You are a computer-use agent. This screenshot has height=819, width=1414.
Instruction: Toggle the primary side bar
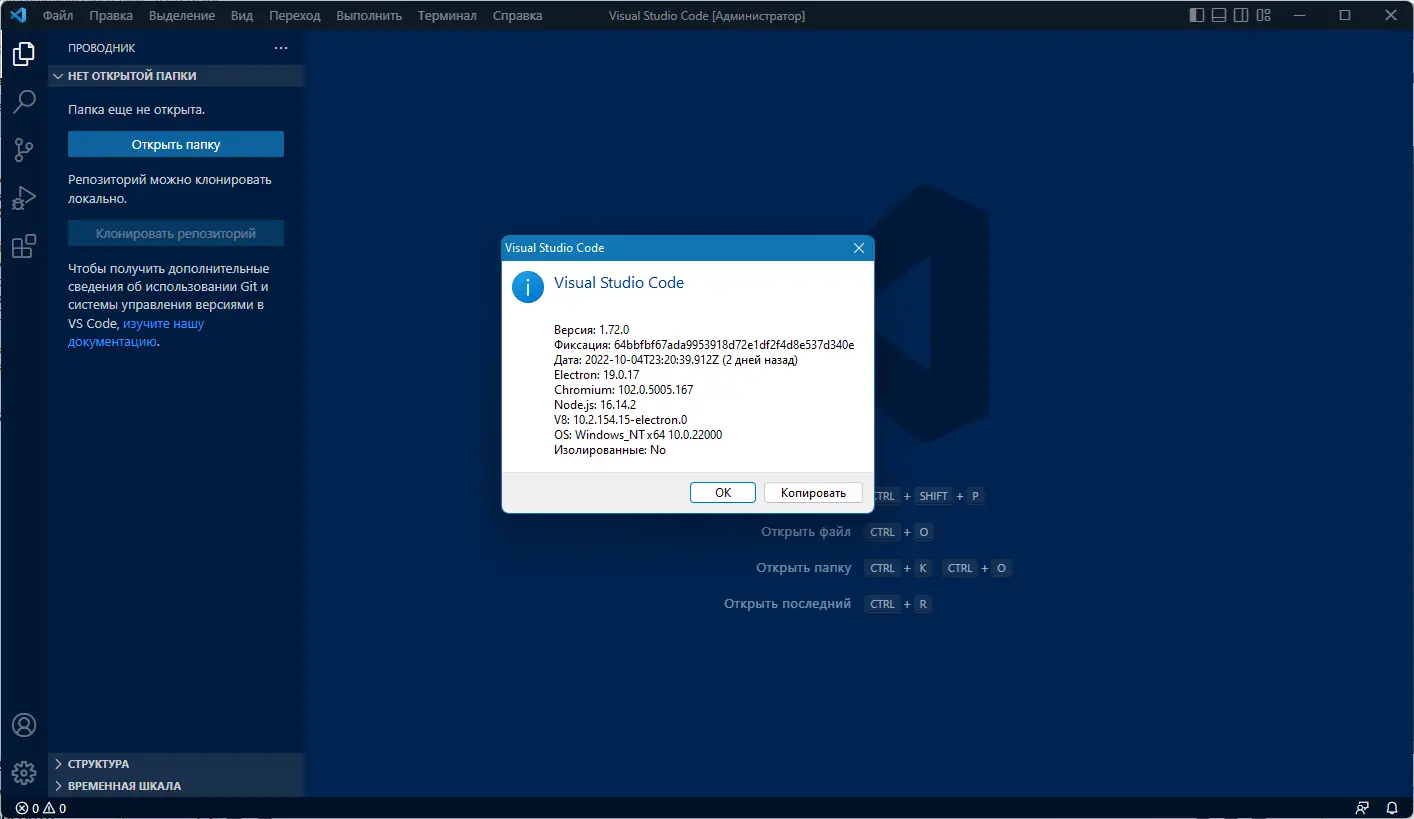point(1196,15)
